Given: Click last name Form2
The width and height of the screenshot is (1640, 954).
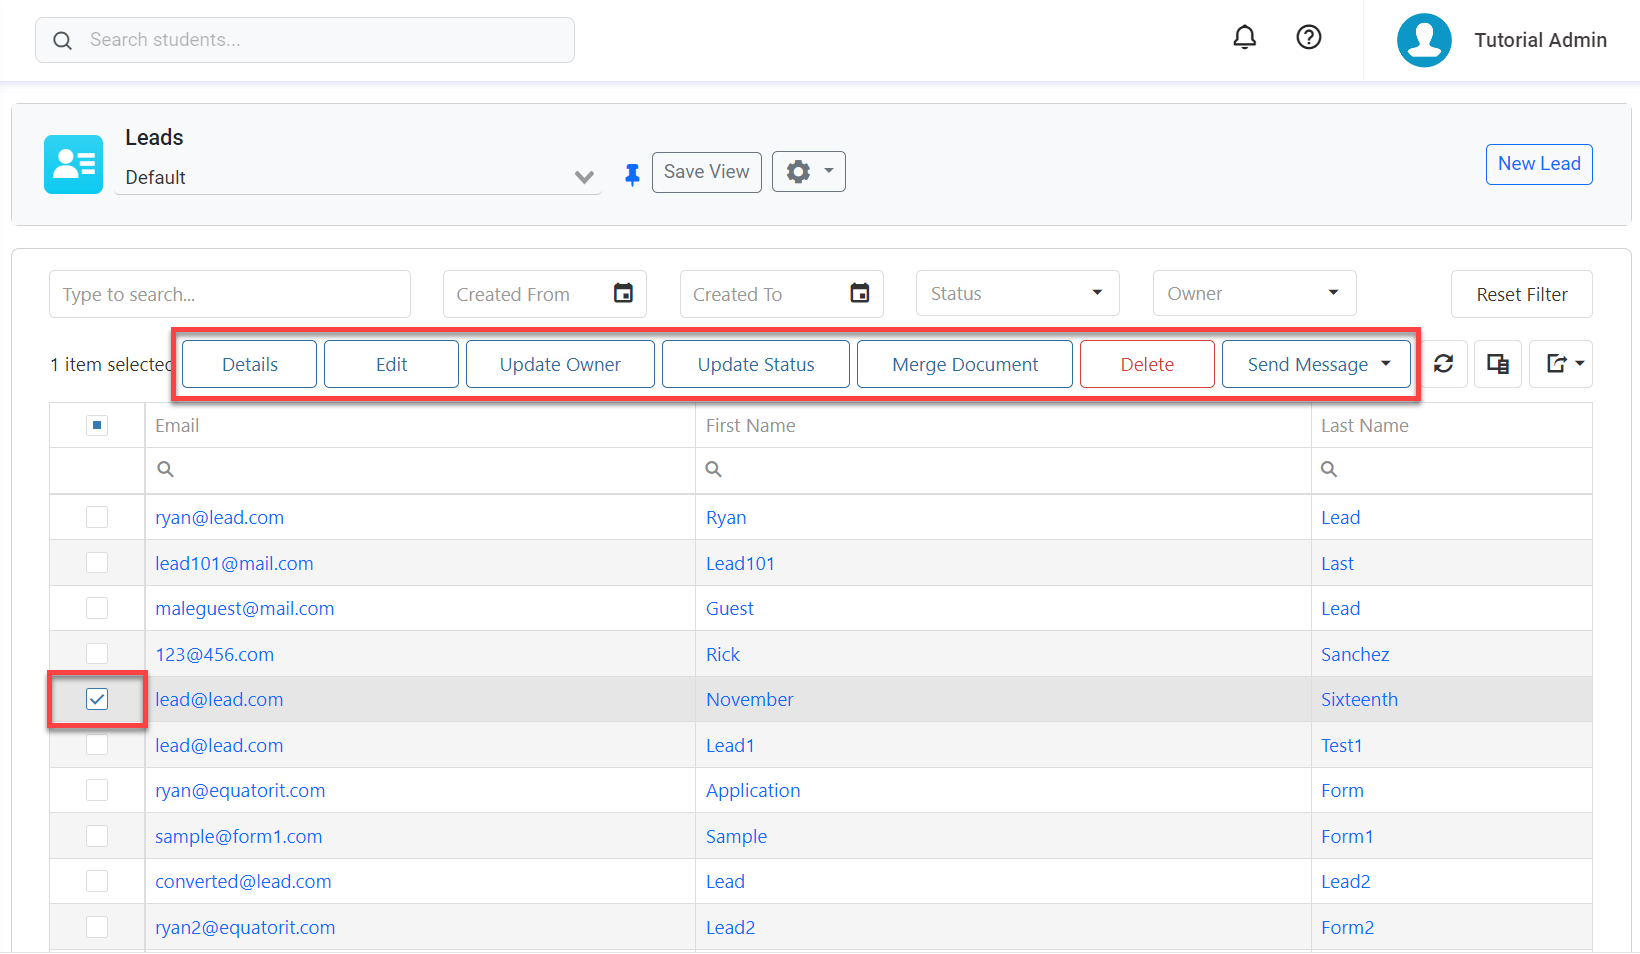Looking at the screenshot, I should coord(1347,927).
